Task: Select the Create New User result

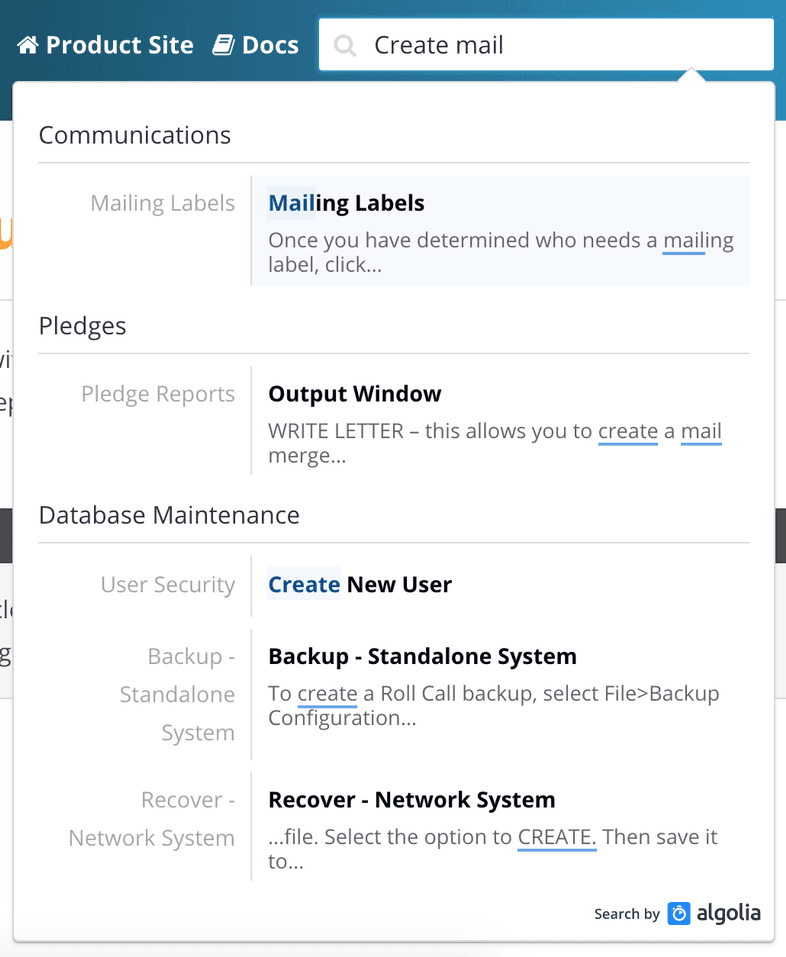Action: (x=360, y=584)
